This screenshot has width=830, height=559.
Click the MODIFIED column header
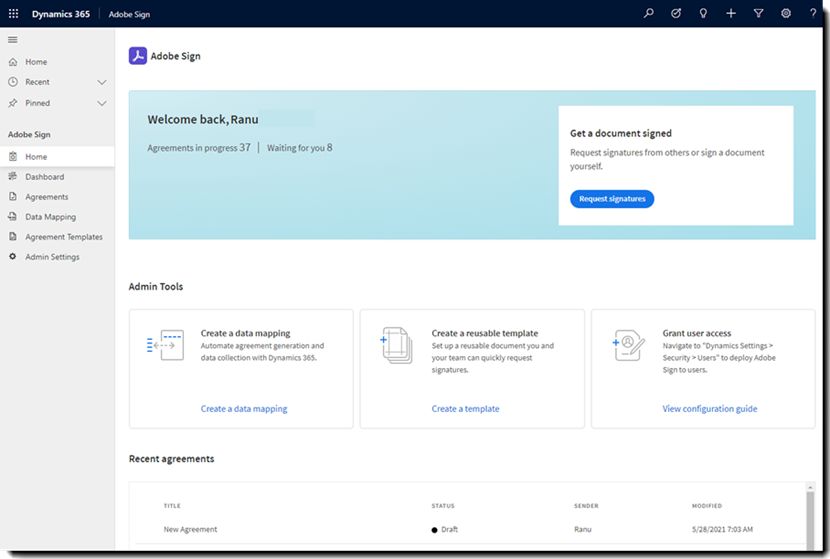point(707,506)
